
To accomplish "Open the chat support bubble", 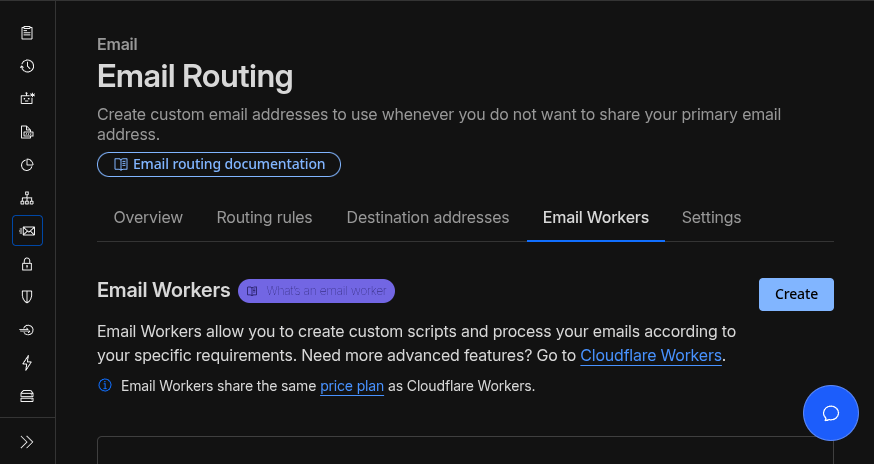I will (x=830, y=413).
